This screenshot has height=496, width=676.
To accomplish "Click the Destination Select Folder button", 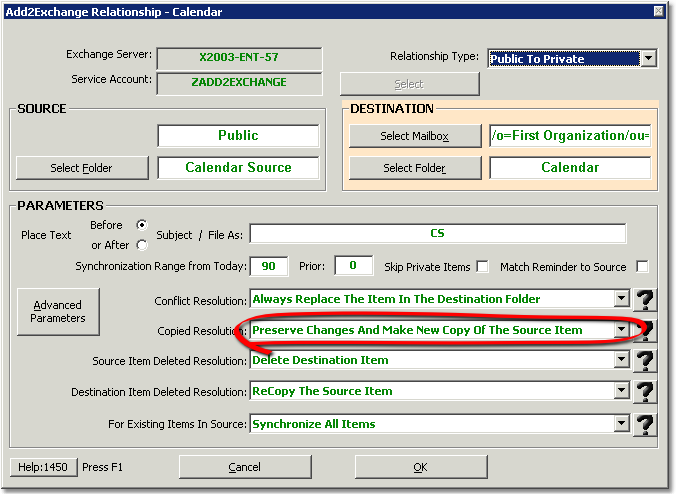I will (x=415, y=168).
